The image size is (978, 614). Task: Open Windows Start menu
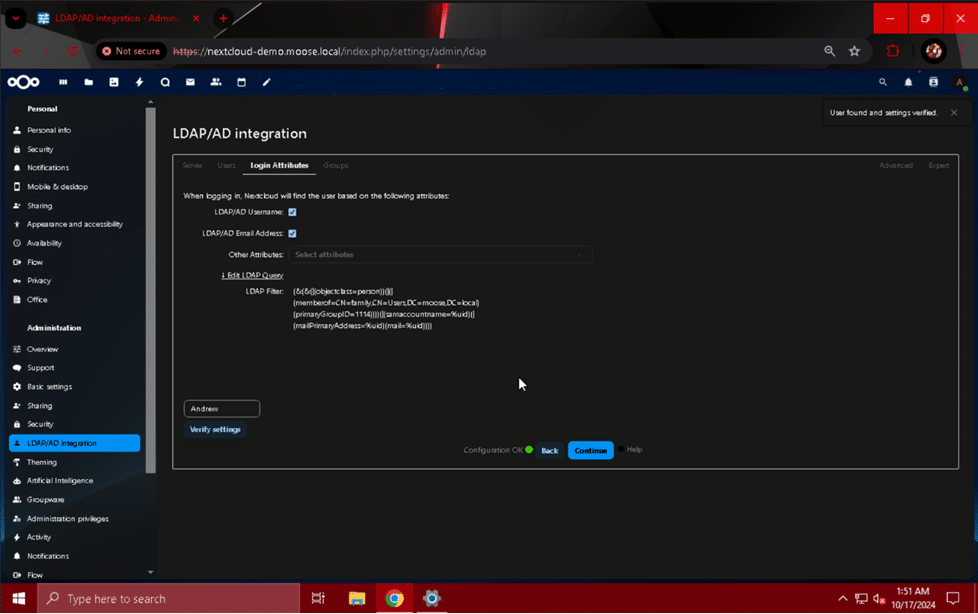19,599
